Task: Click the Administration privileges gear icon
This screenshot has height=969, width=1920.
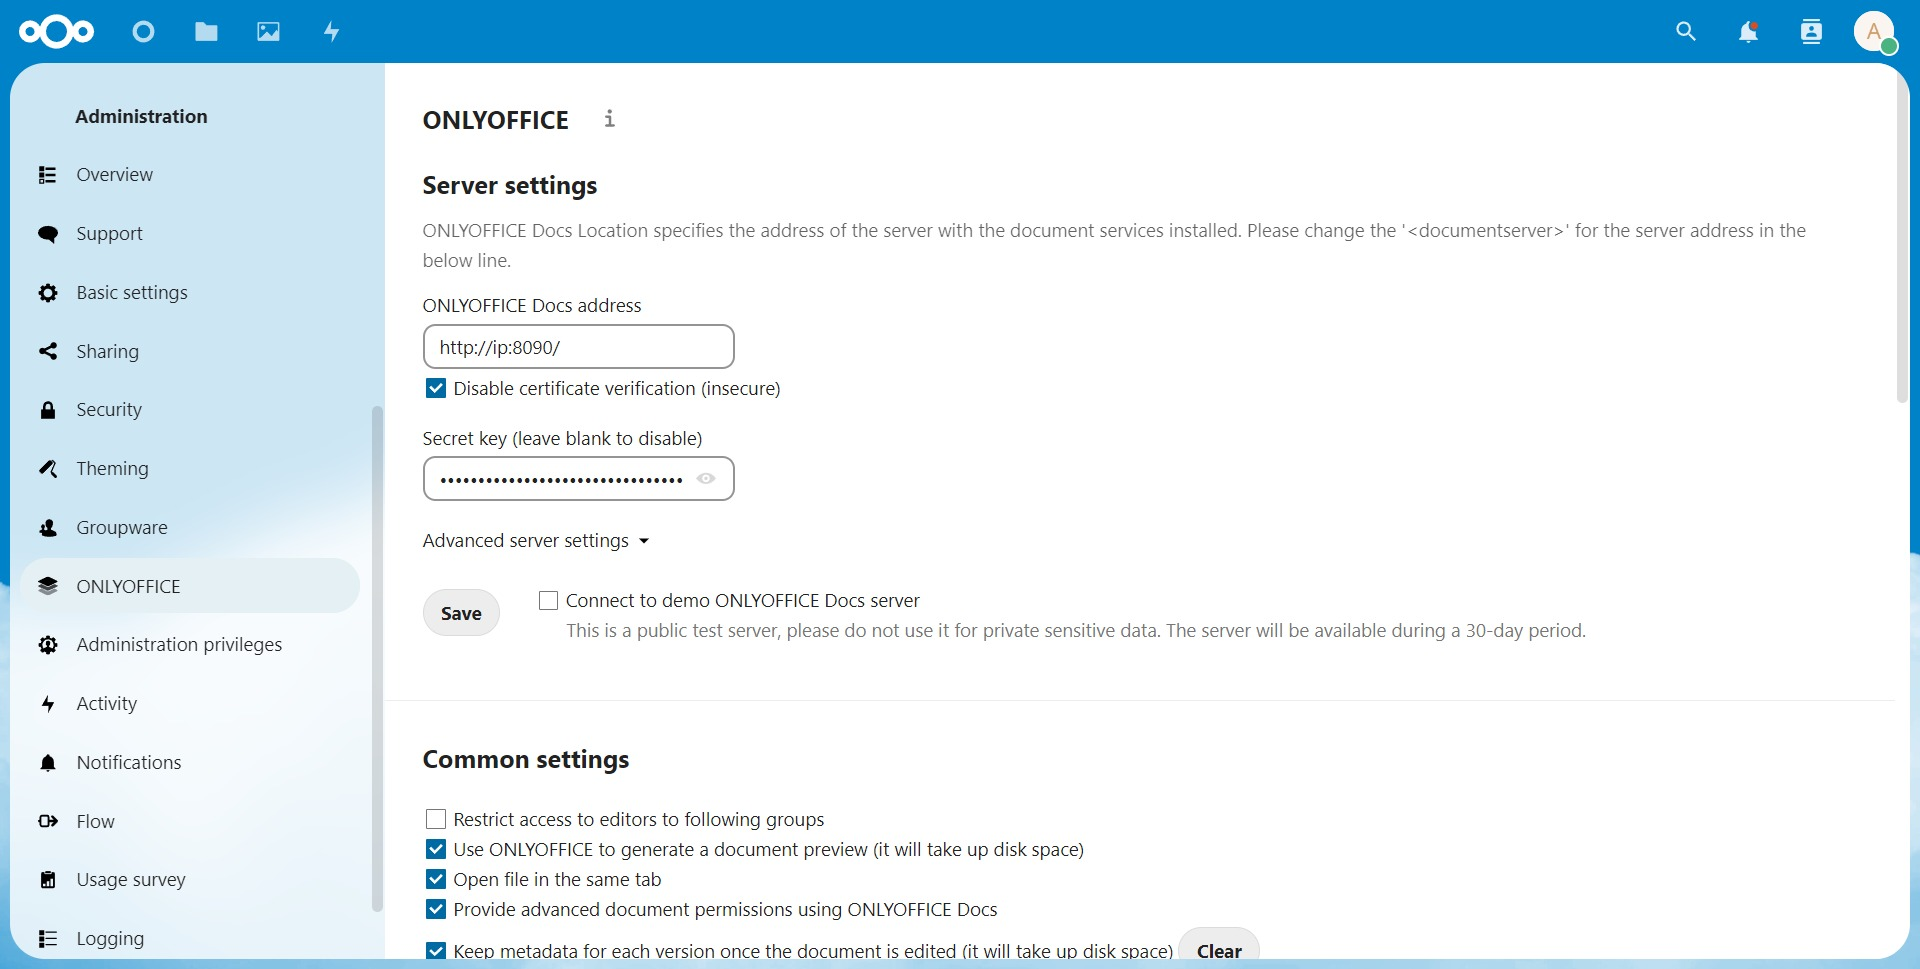Action: click(x=47, y=645)
